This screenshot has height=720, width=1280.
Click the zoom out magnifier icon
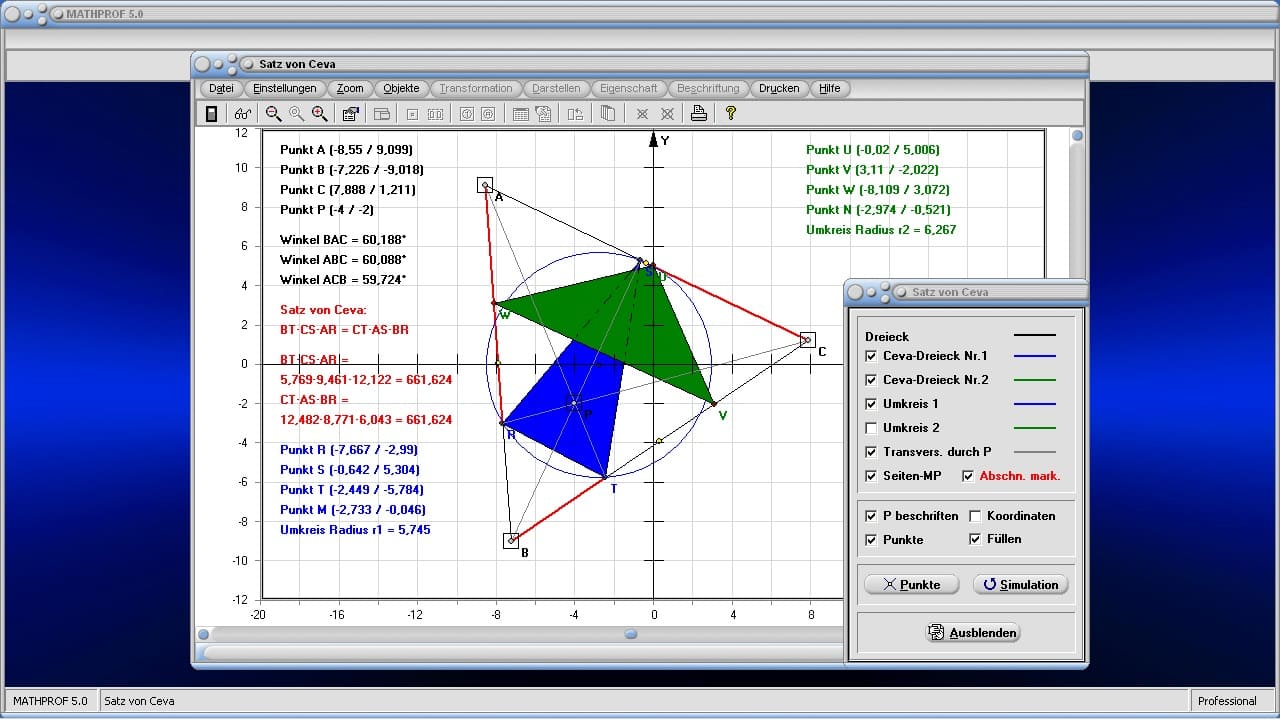[x=273, y=114]
